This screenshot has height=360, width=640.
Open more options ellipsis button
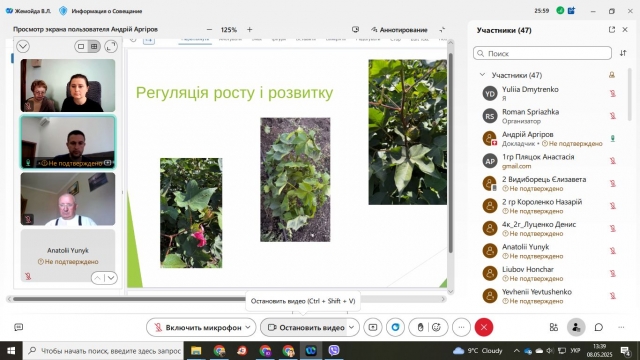pos(461,327)
